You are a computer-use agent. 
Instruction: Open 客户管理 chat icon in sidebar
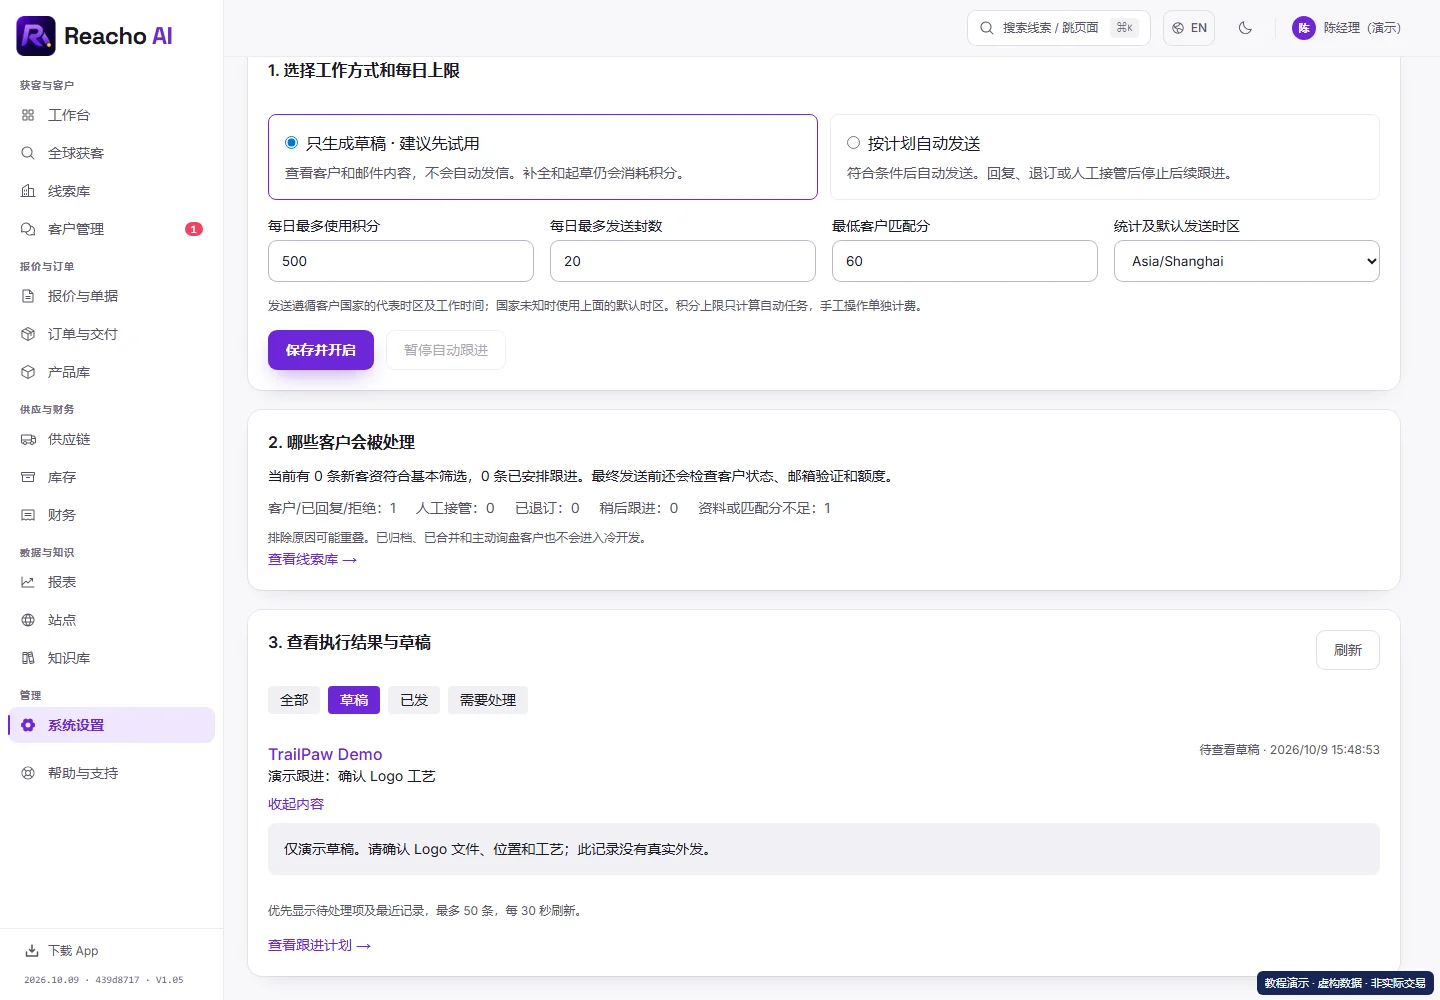[28, 229]
